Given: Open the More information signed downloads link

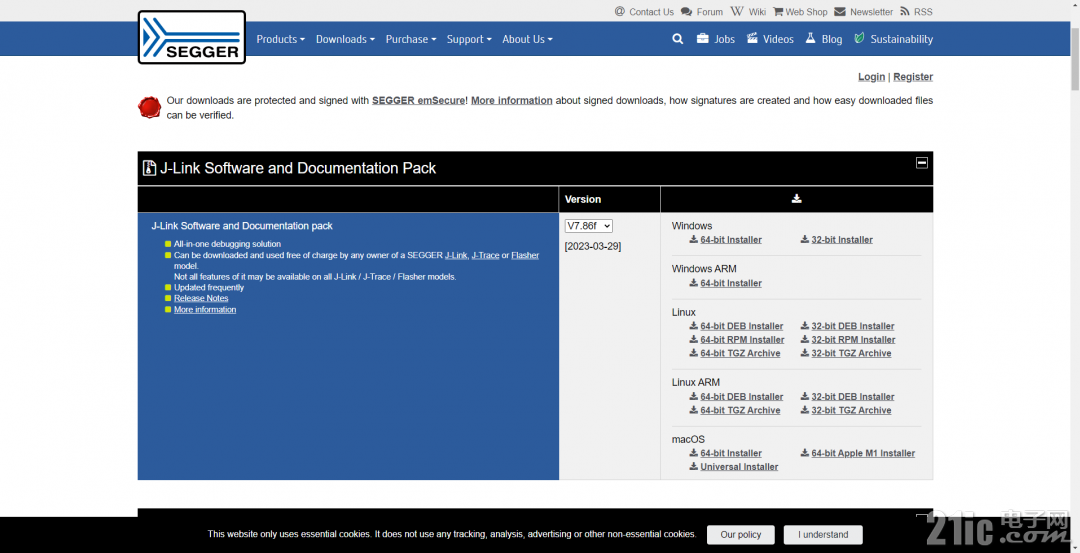Looking at the screenshot, I should (512, 101).
